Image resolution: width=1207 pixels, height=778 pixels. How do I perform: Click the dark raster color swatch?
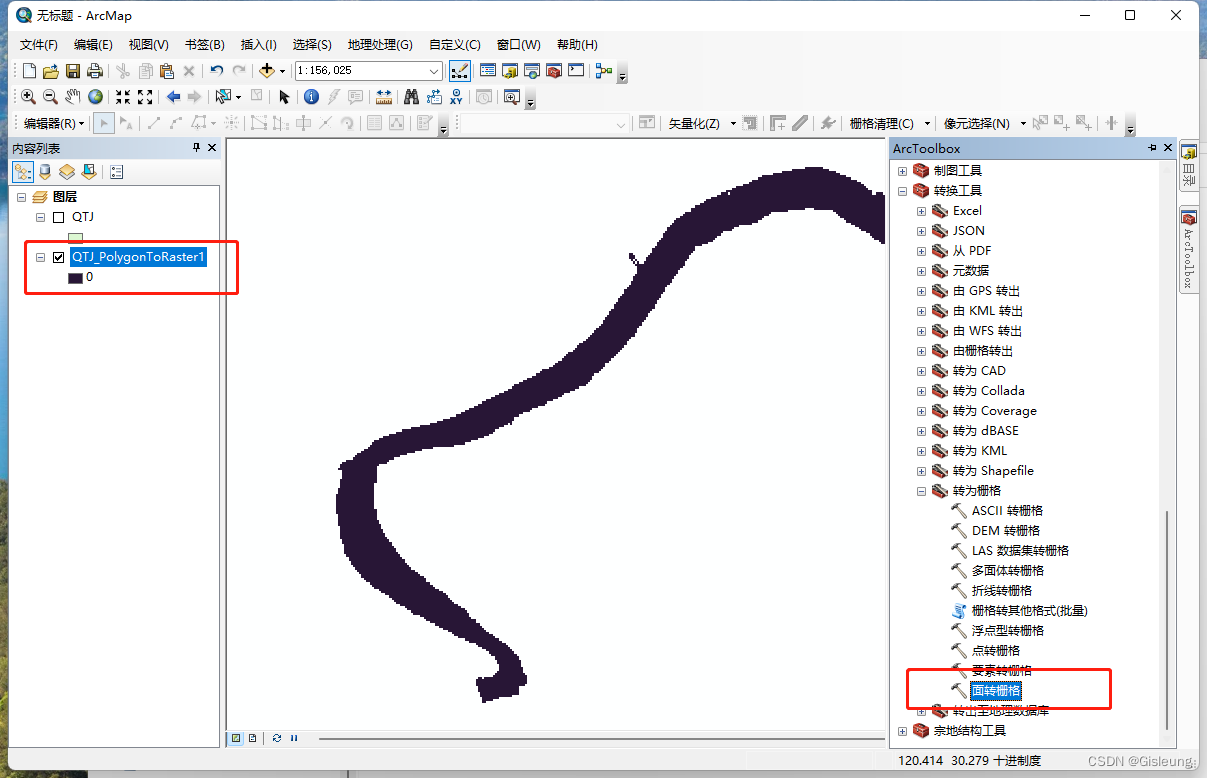tap(75, 278)
